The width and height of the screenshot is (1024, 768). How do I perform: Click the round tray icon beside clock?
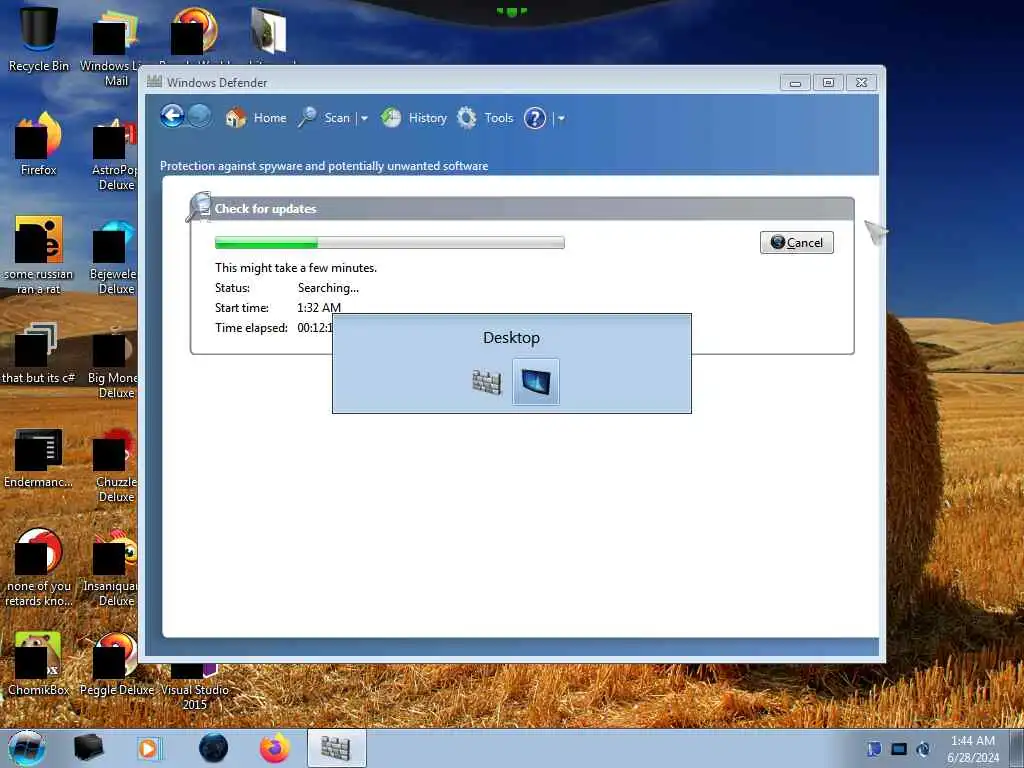click(x=923, y=749)
